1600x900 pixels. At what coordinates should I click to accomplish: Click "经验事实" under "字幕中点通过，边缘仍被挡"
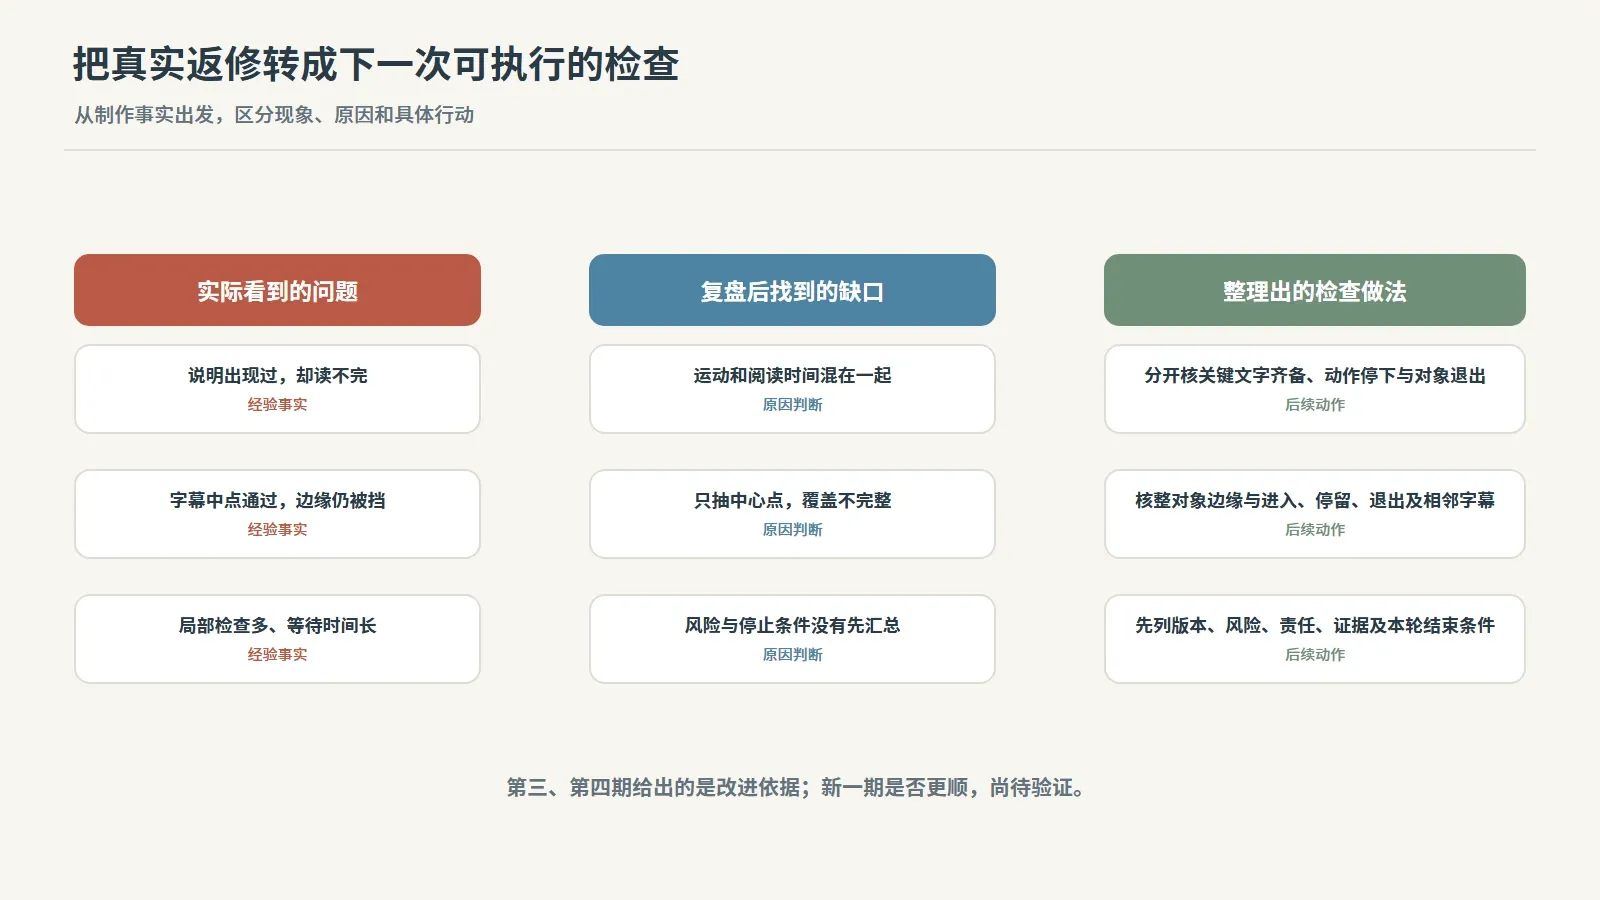point(277,530)
